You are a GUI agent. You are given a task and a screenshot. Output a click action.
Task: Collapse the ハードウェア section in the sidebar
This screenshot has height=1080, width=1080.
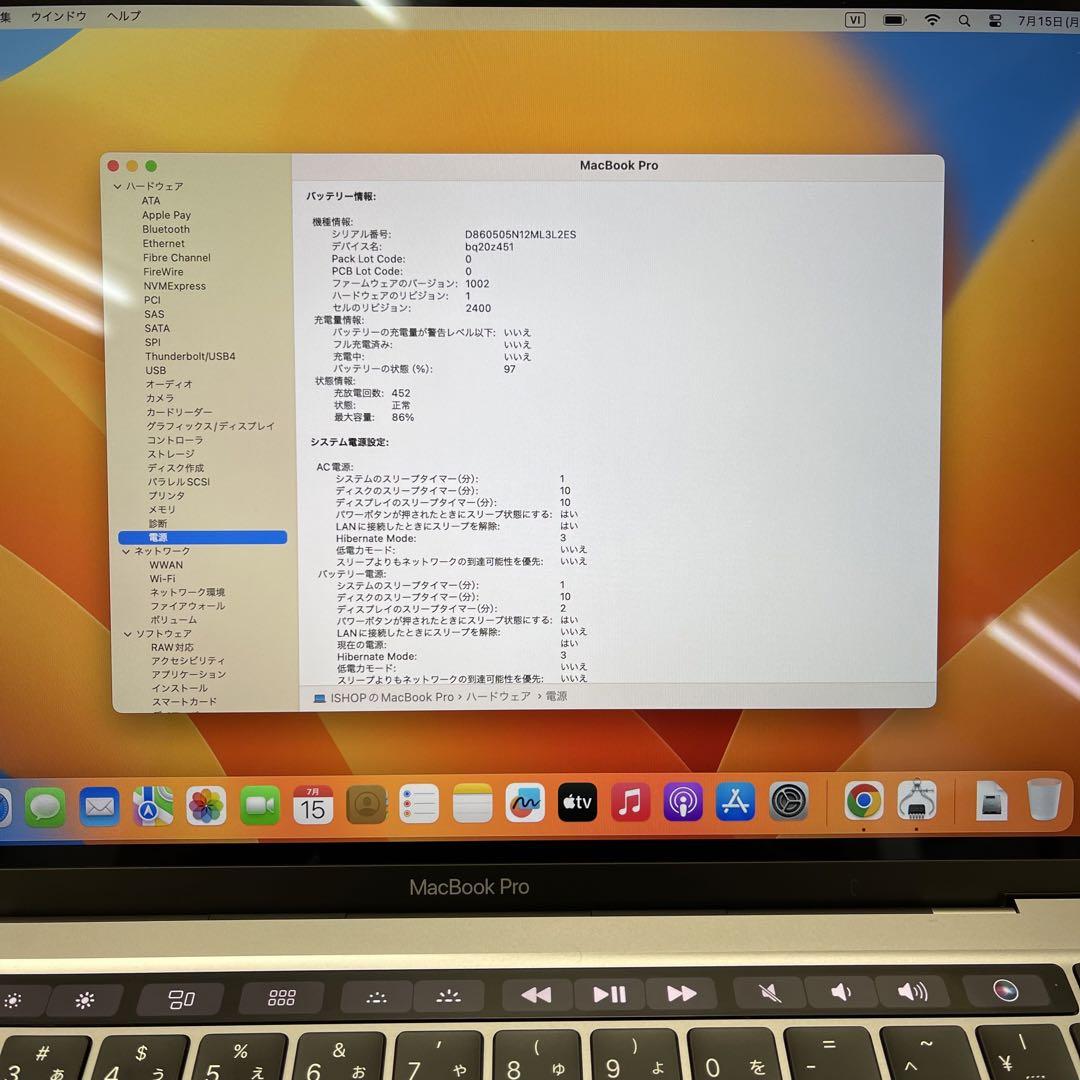click(117, 187)
